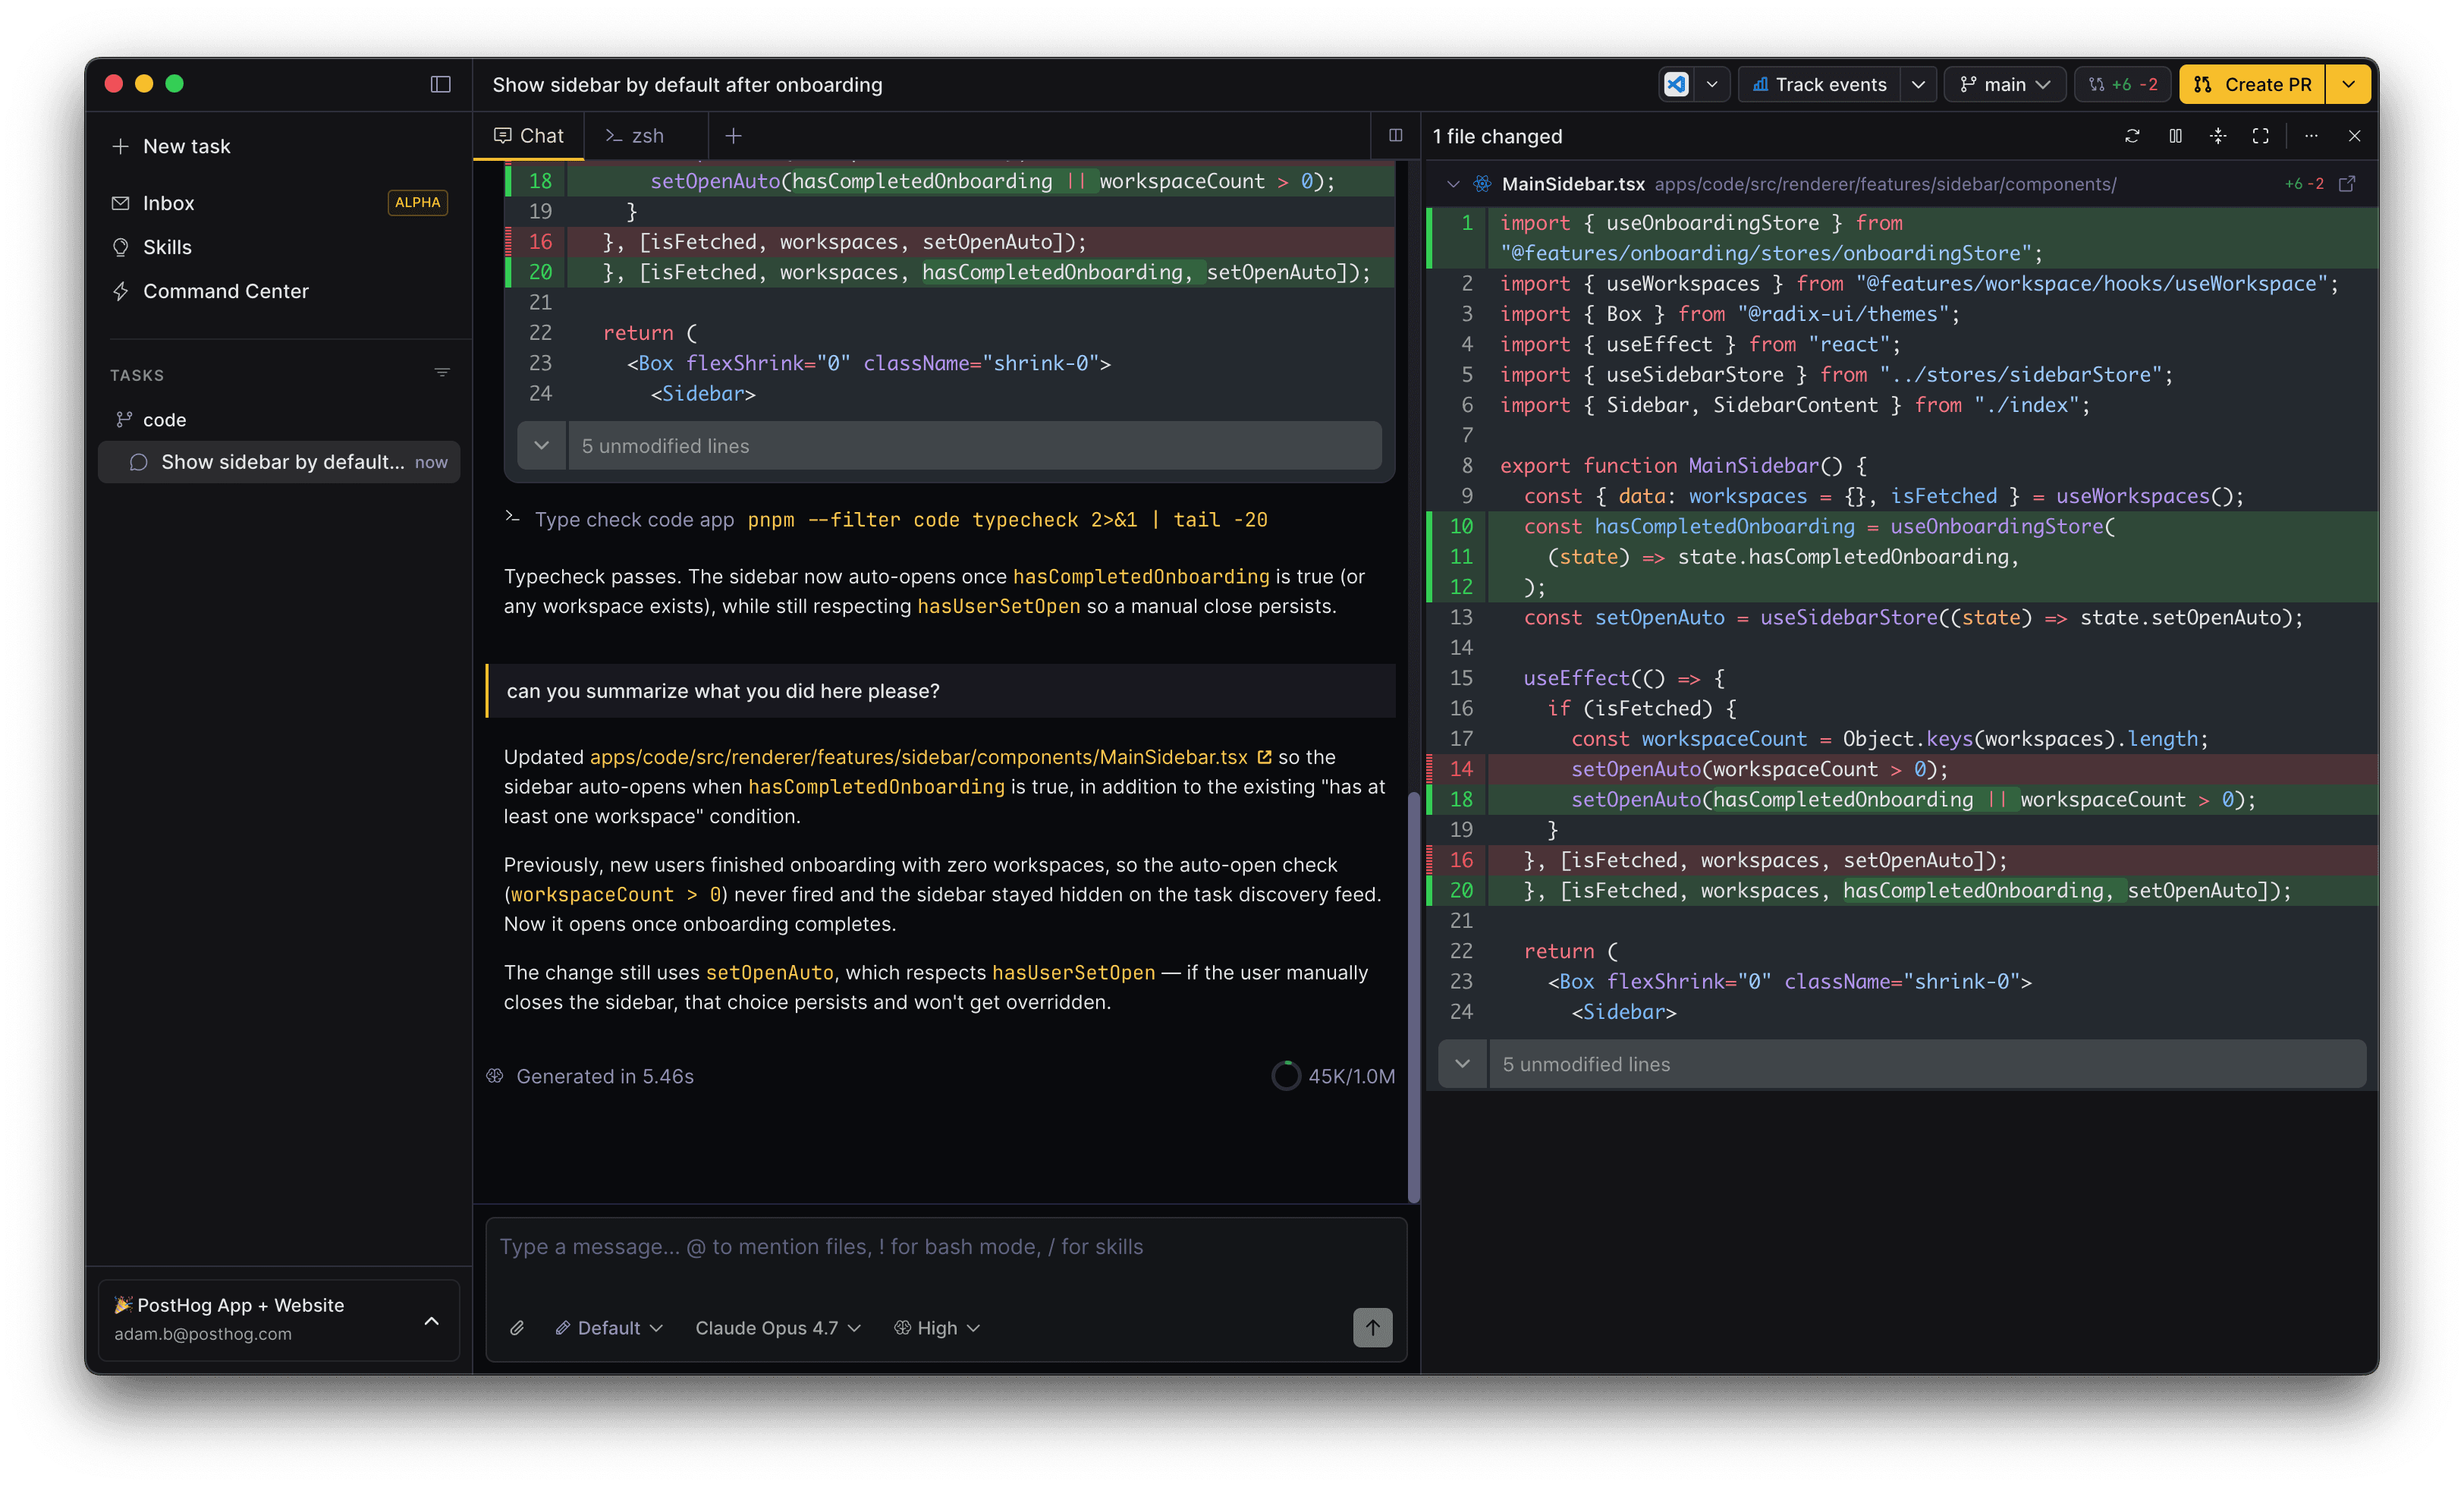Click the terminal icon beside Type check code app
The image size is (2464, 1487).
[512, 518]
